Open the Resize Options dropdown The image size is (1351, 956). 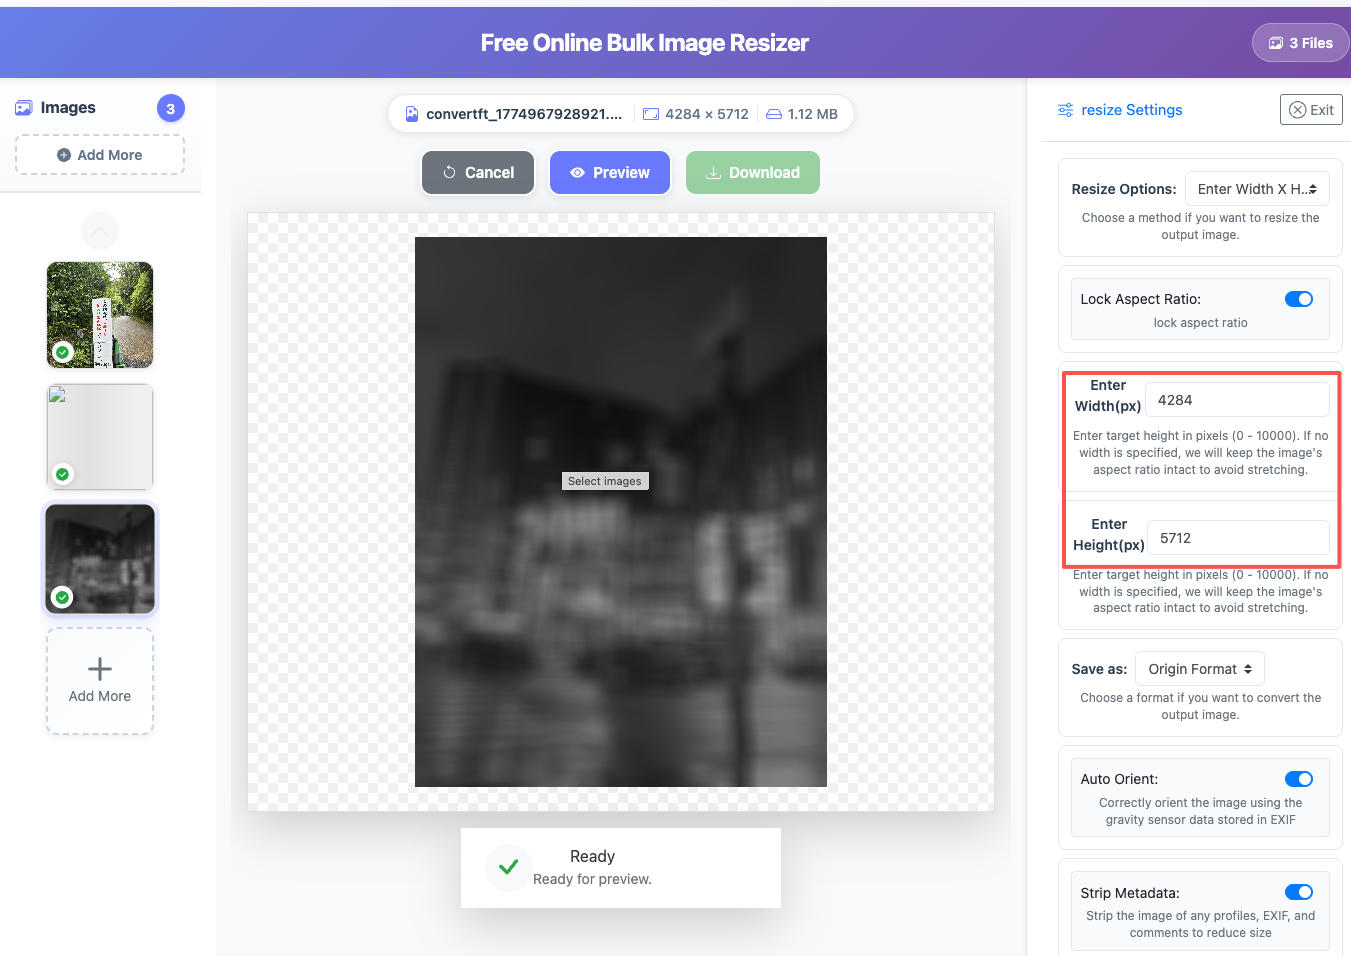[x=1257, y=189]
